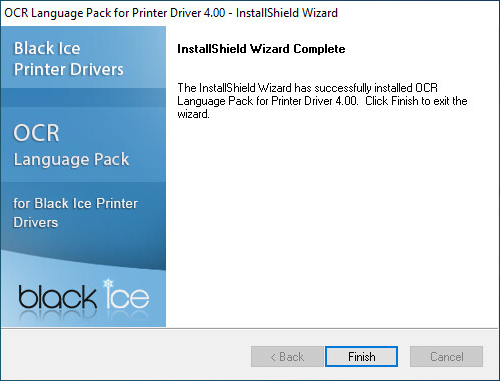Image resolution: width=500 pixels, height=381 pixels.
Task: Click the word "black" in the logo
Action: click(57, 297)
